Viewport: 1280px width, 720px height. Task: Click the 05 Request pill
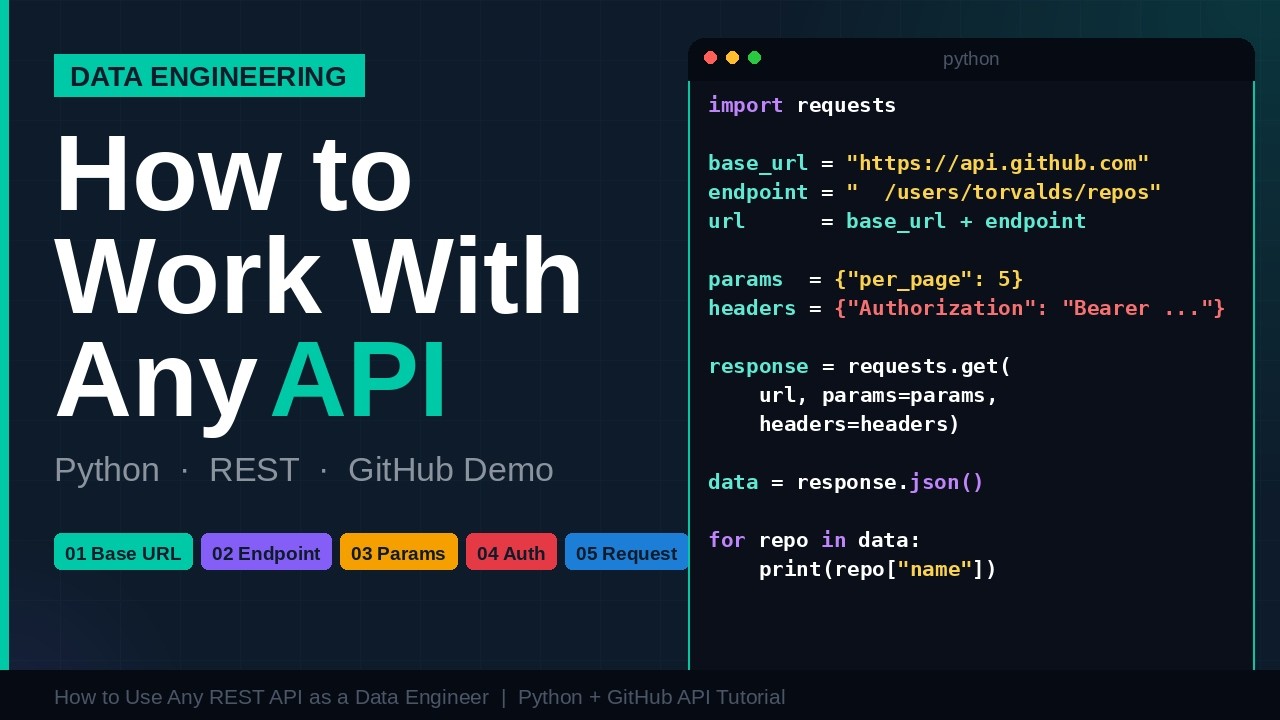click(626, 552)
